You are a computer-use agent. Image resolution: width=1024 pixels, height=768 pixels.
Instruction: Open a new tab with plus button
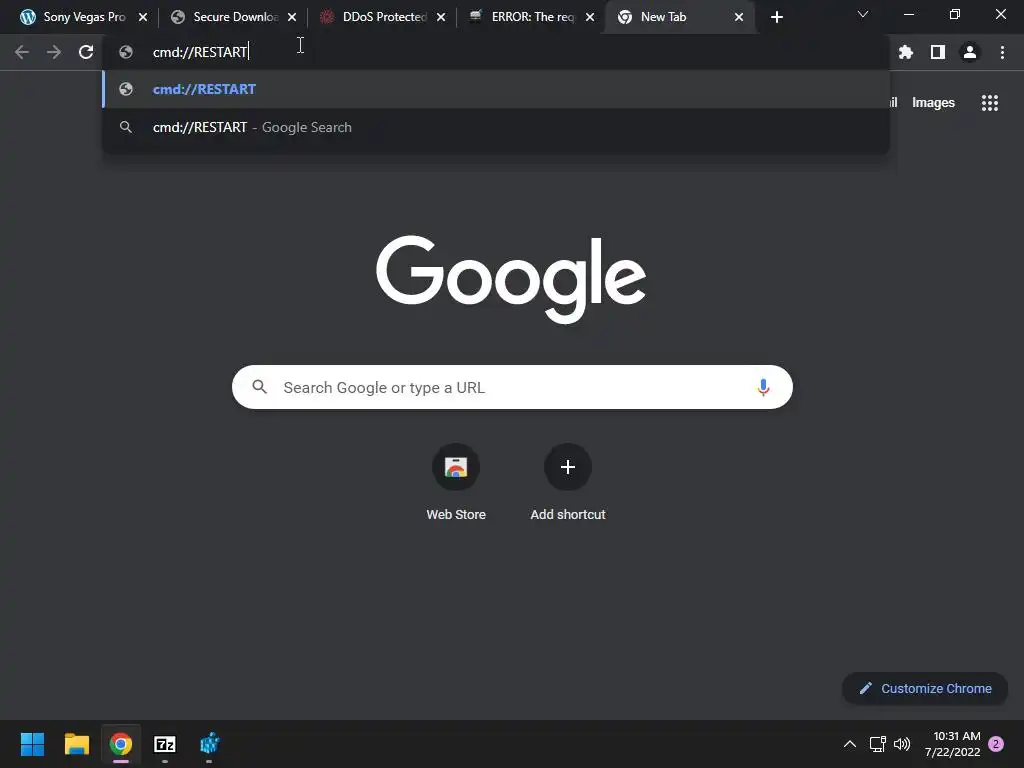pos(776,17)
